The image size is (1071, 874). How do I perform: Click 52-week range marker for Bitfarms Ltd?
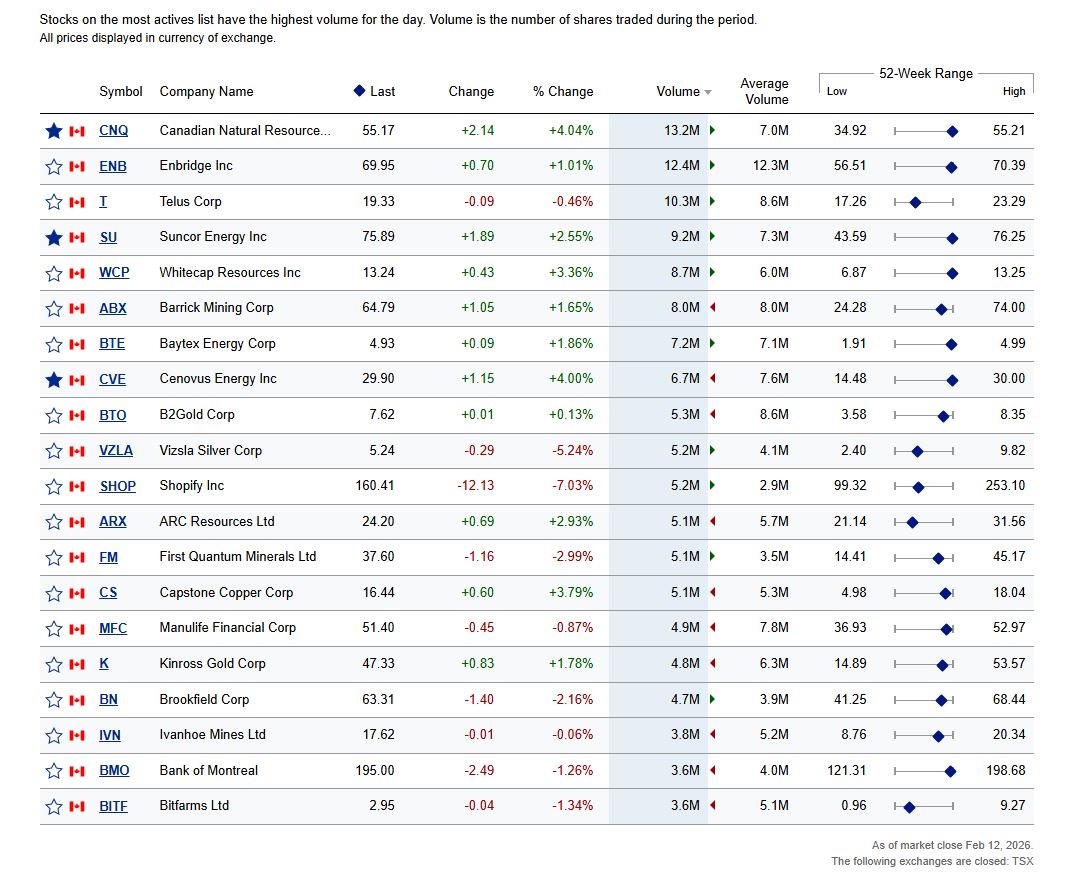click(909, 807)
